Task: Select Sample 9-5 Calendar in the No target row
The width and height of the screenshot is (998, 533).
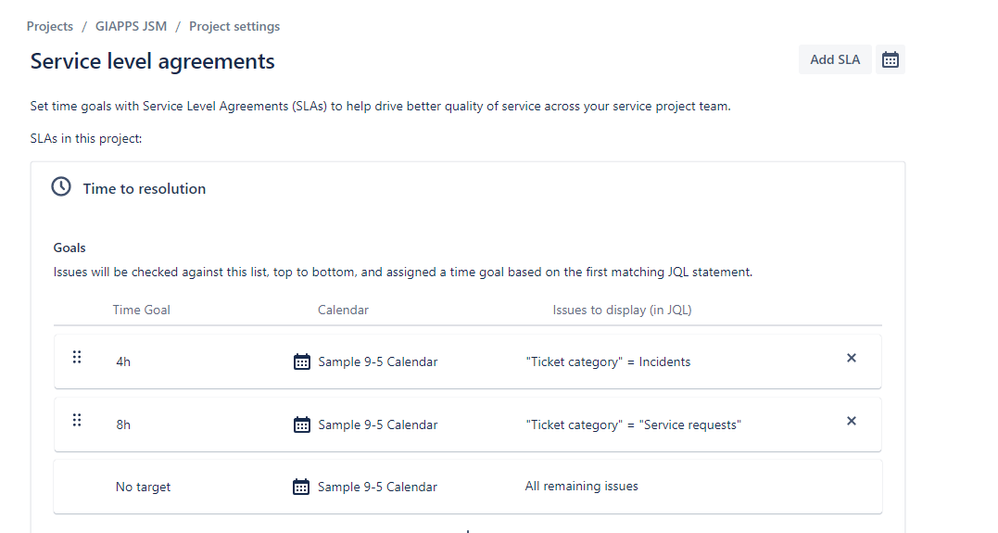Action: tap(377, 487)
